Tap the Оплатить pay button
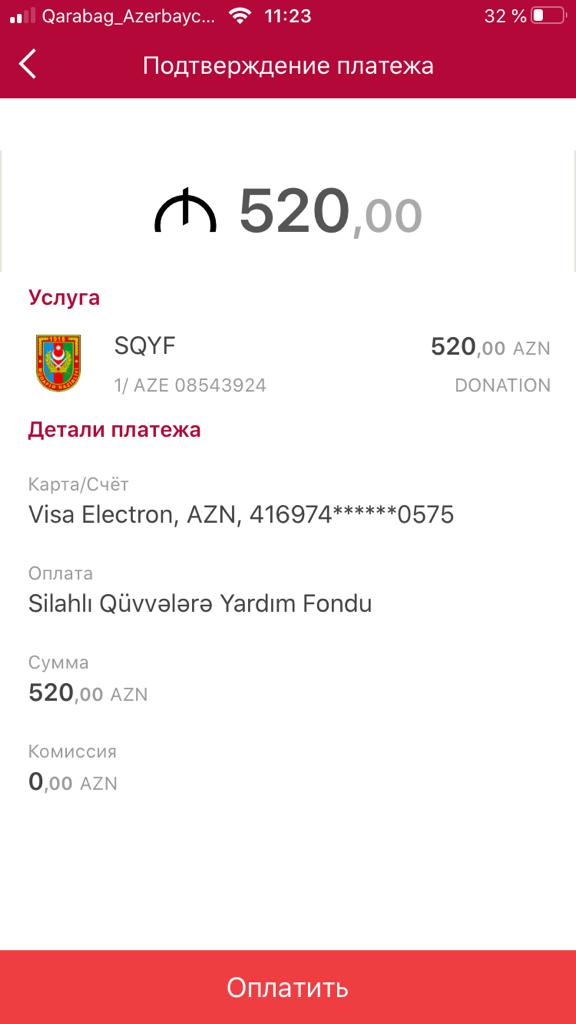 (288, 987)
